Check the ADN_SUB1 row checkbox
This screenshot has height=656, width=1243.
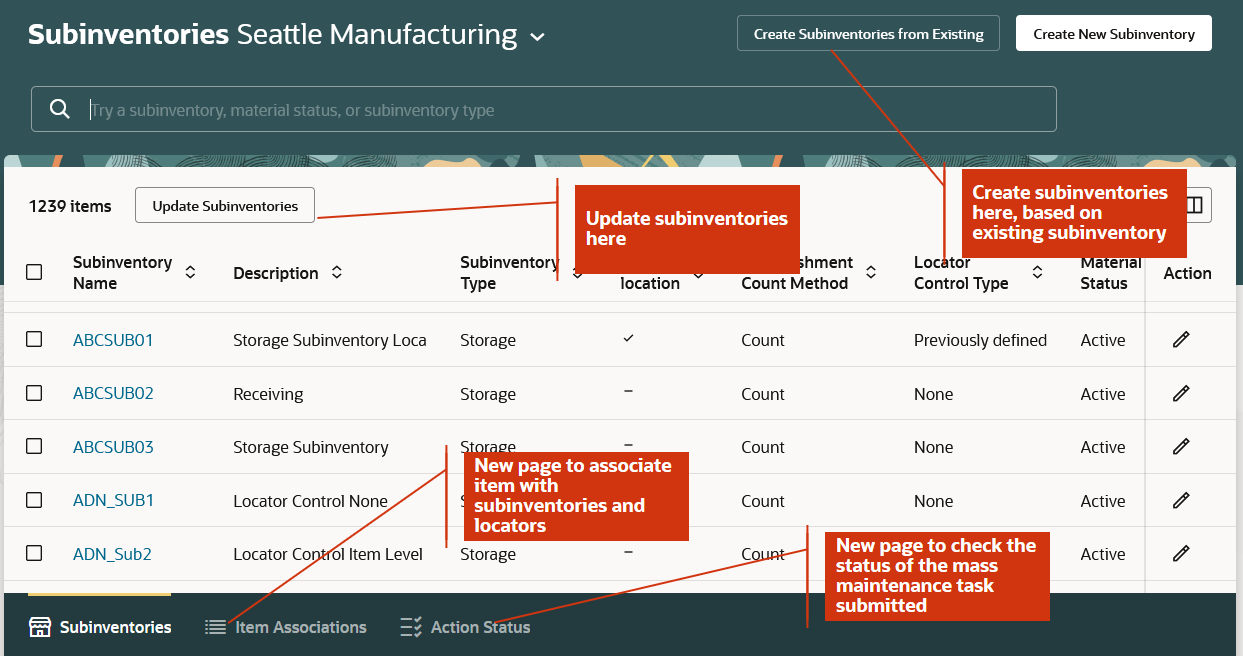point(34,500)
